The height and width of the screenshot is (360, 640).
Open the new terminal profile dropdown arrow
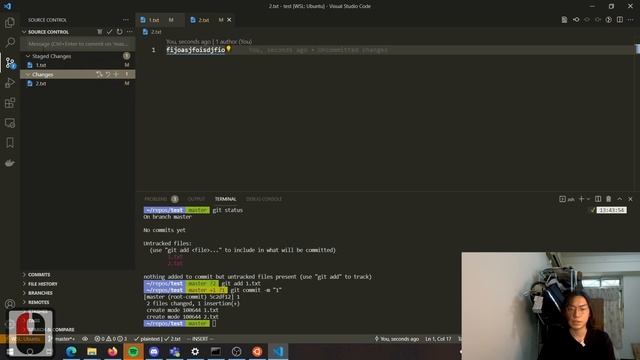coord(588,199)
